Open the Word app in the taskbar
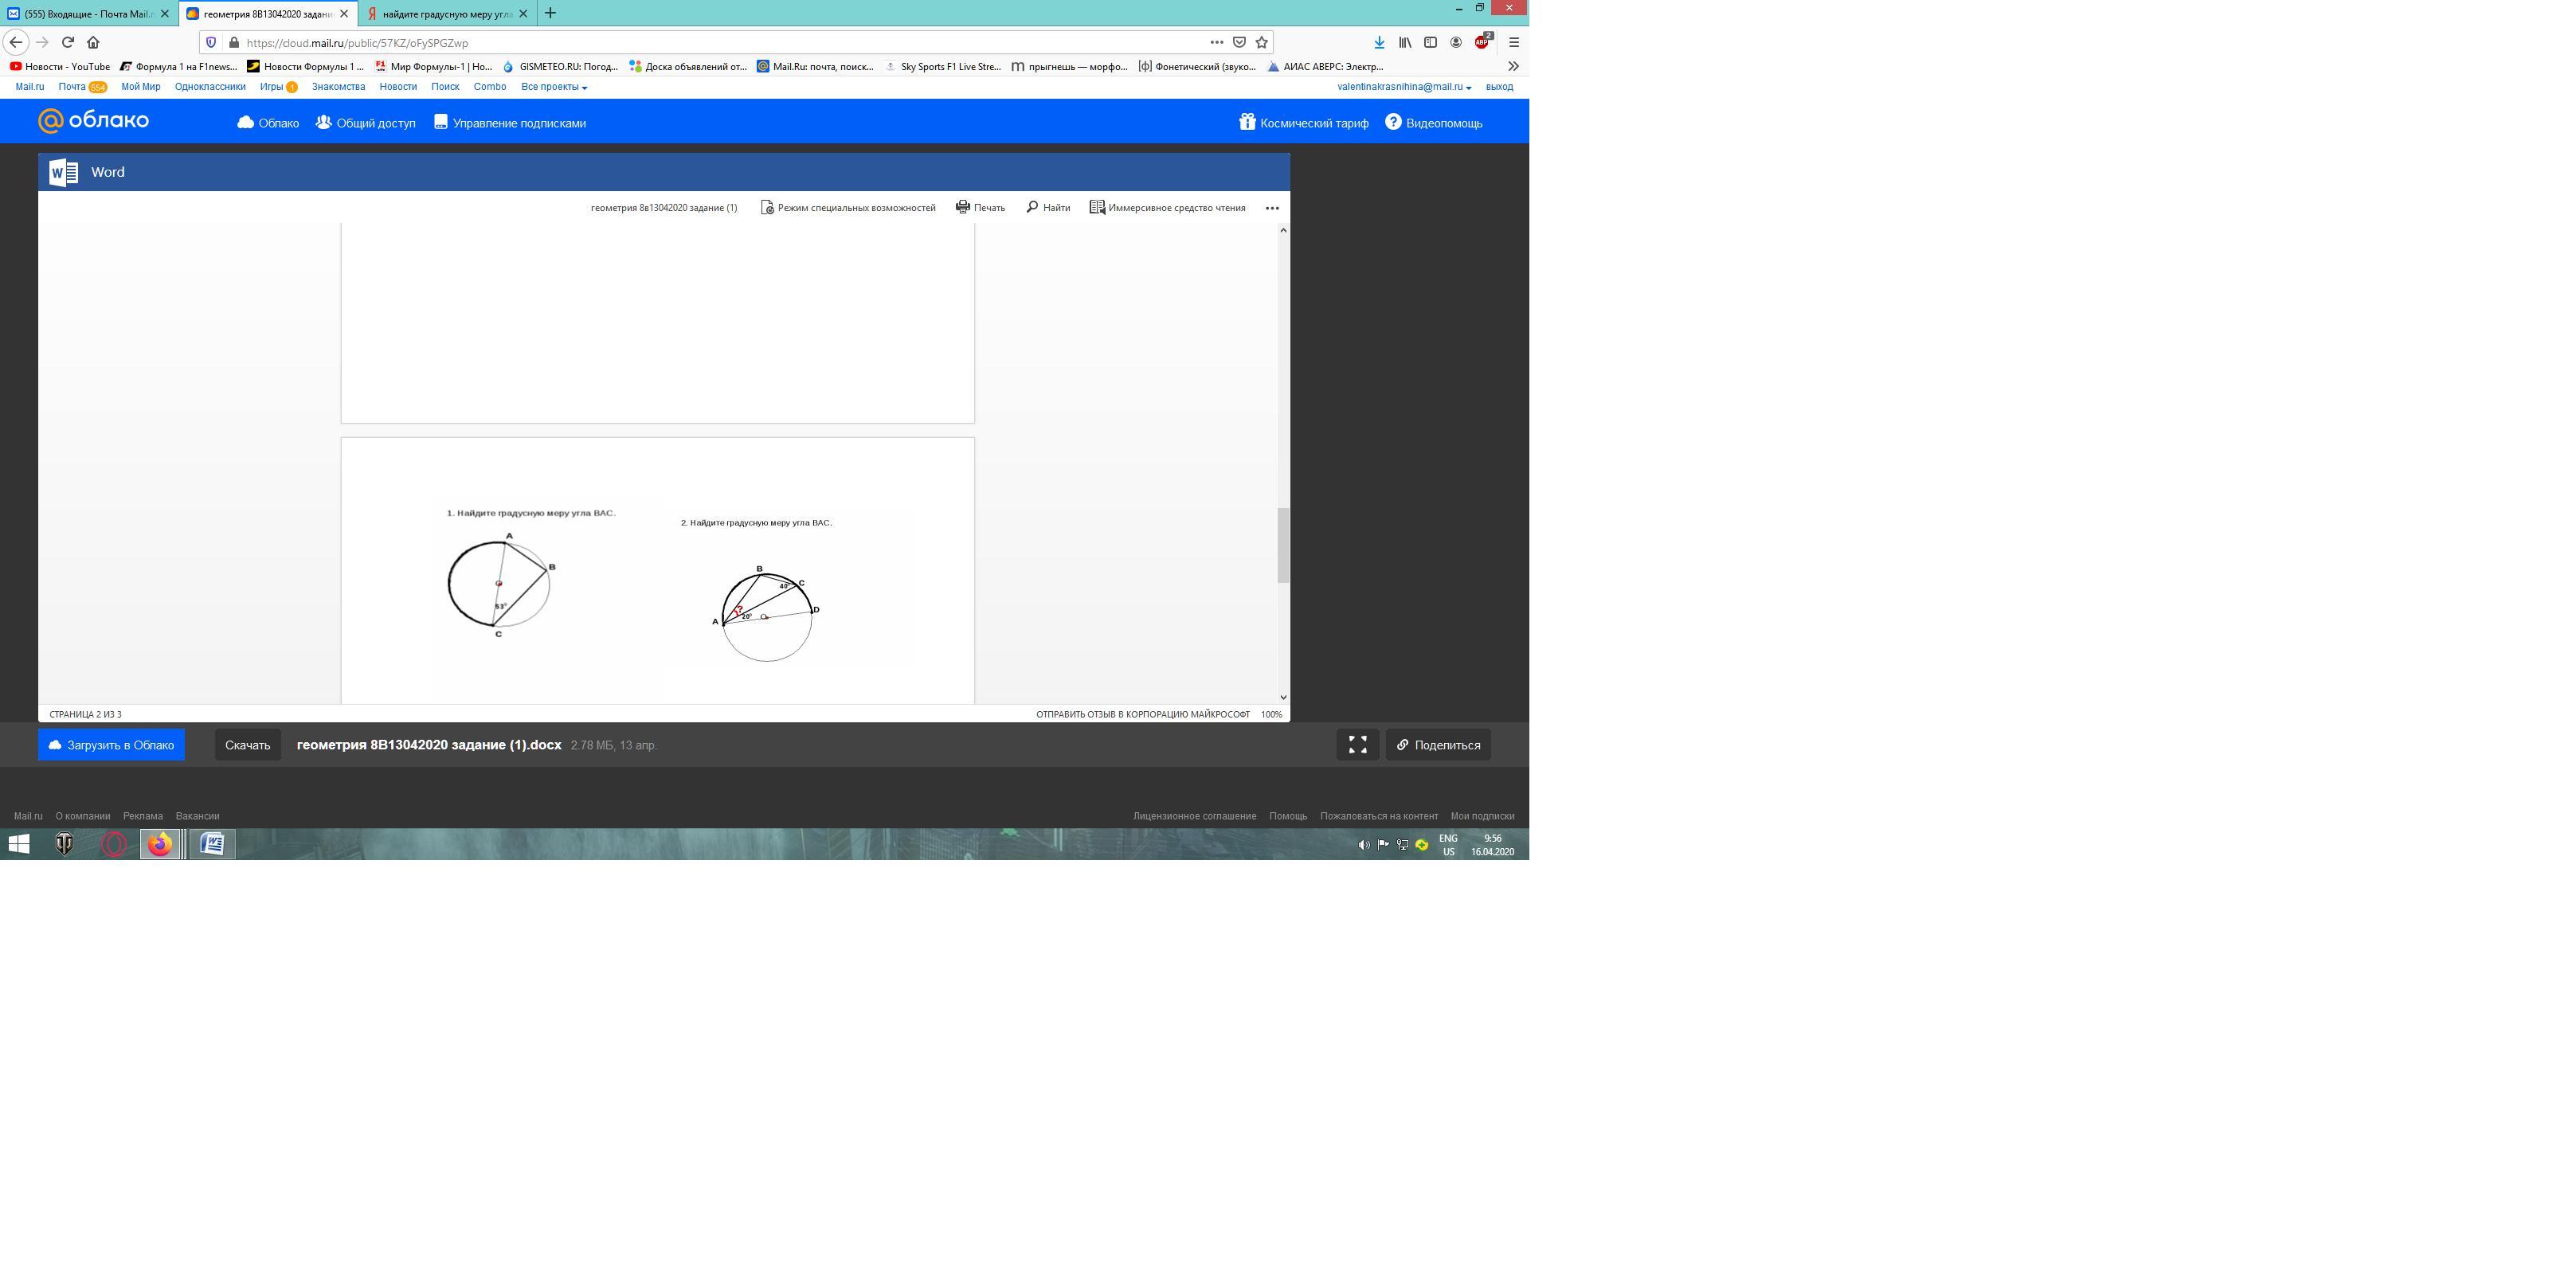This screenshot has height=1263, width=2576. pyautogui.click(x=211, y=844)
